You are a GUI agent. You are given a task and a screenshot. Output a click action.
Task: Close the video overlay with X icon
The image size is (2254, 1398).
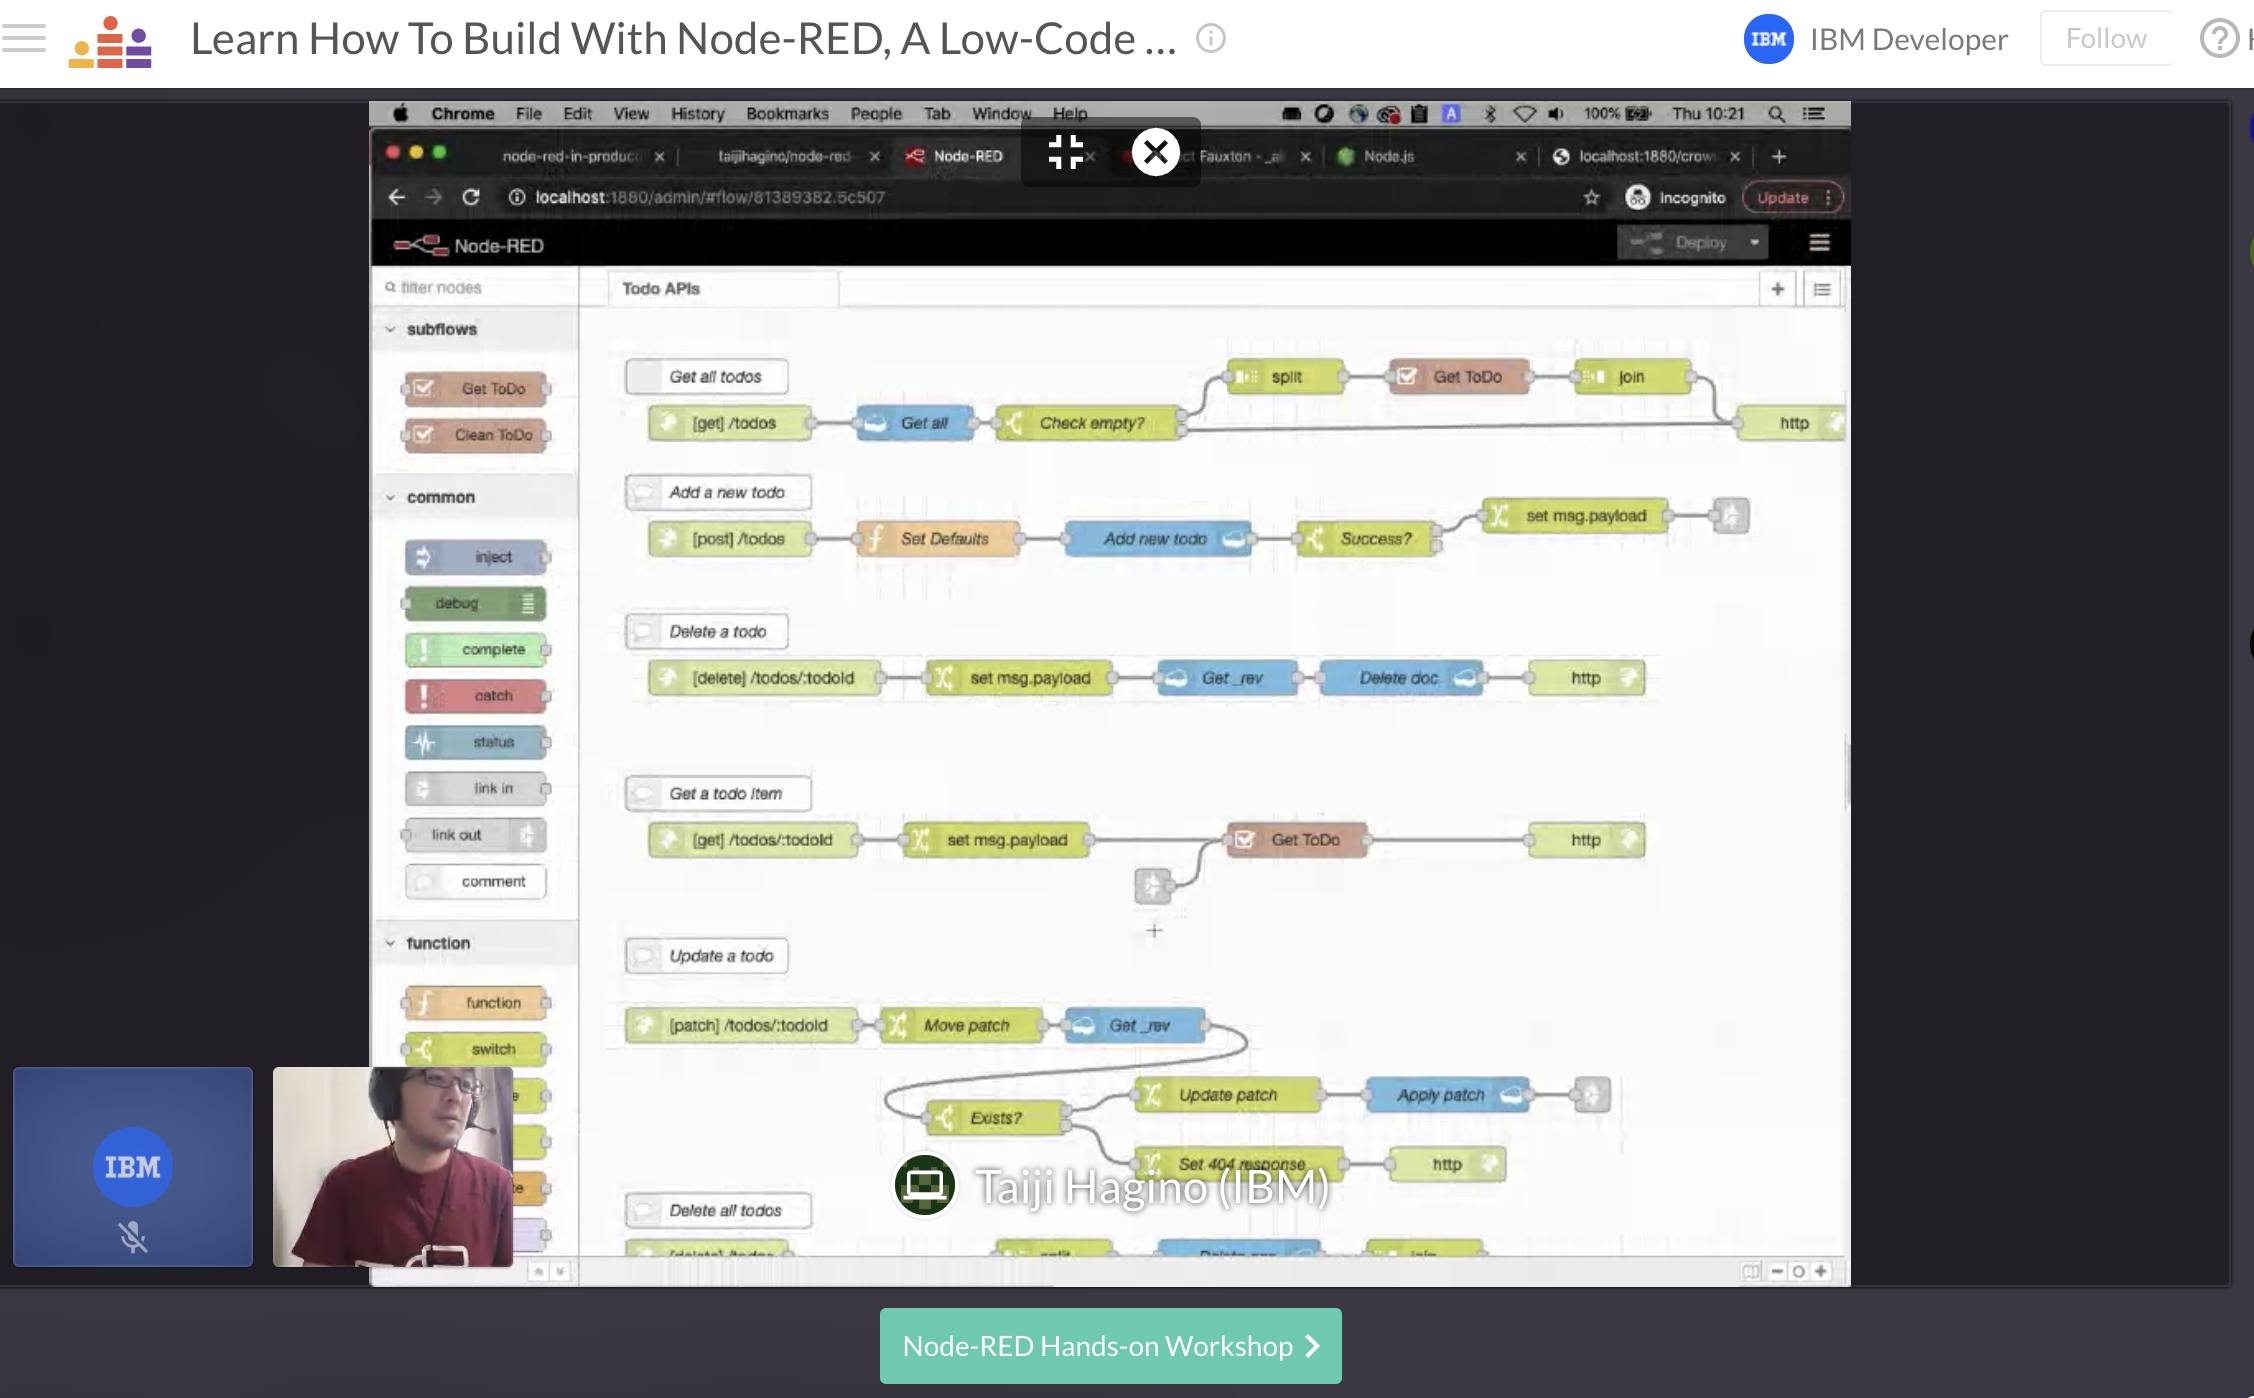[1155, 152]
